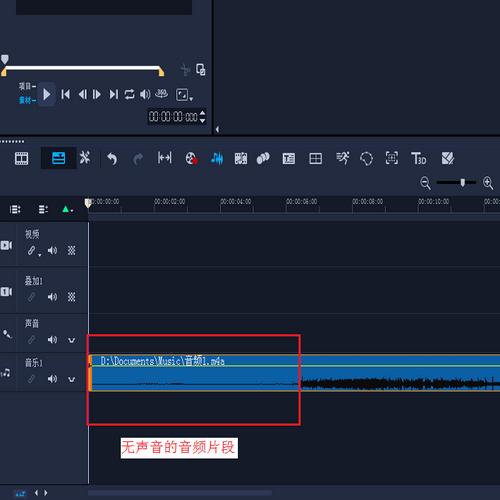This screenshot has width=500, height=500.
Task: Collapse panel with small left arrow
Action: click(217, 129)
